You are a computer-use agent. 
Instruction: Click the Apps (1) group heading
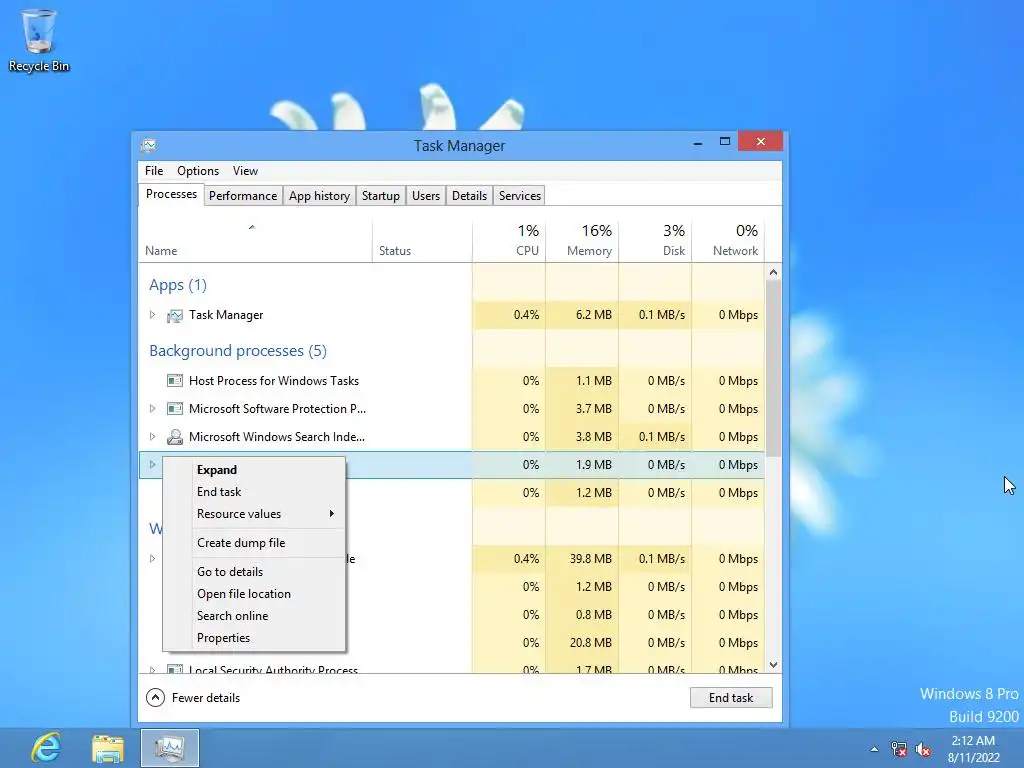pyautogui.click(x=178, y=285)
